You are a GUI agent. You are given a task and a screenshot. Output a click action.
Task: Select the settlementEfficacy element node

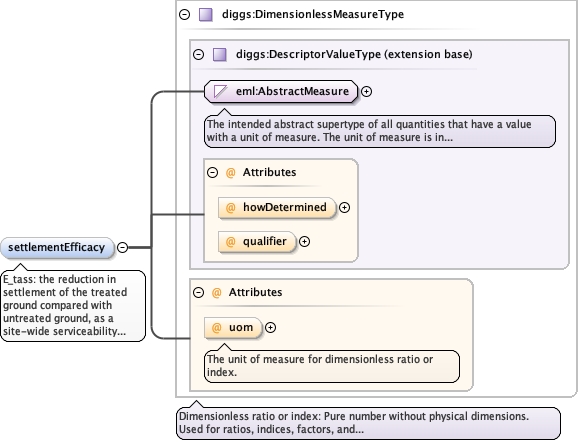coord(57,247)
